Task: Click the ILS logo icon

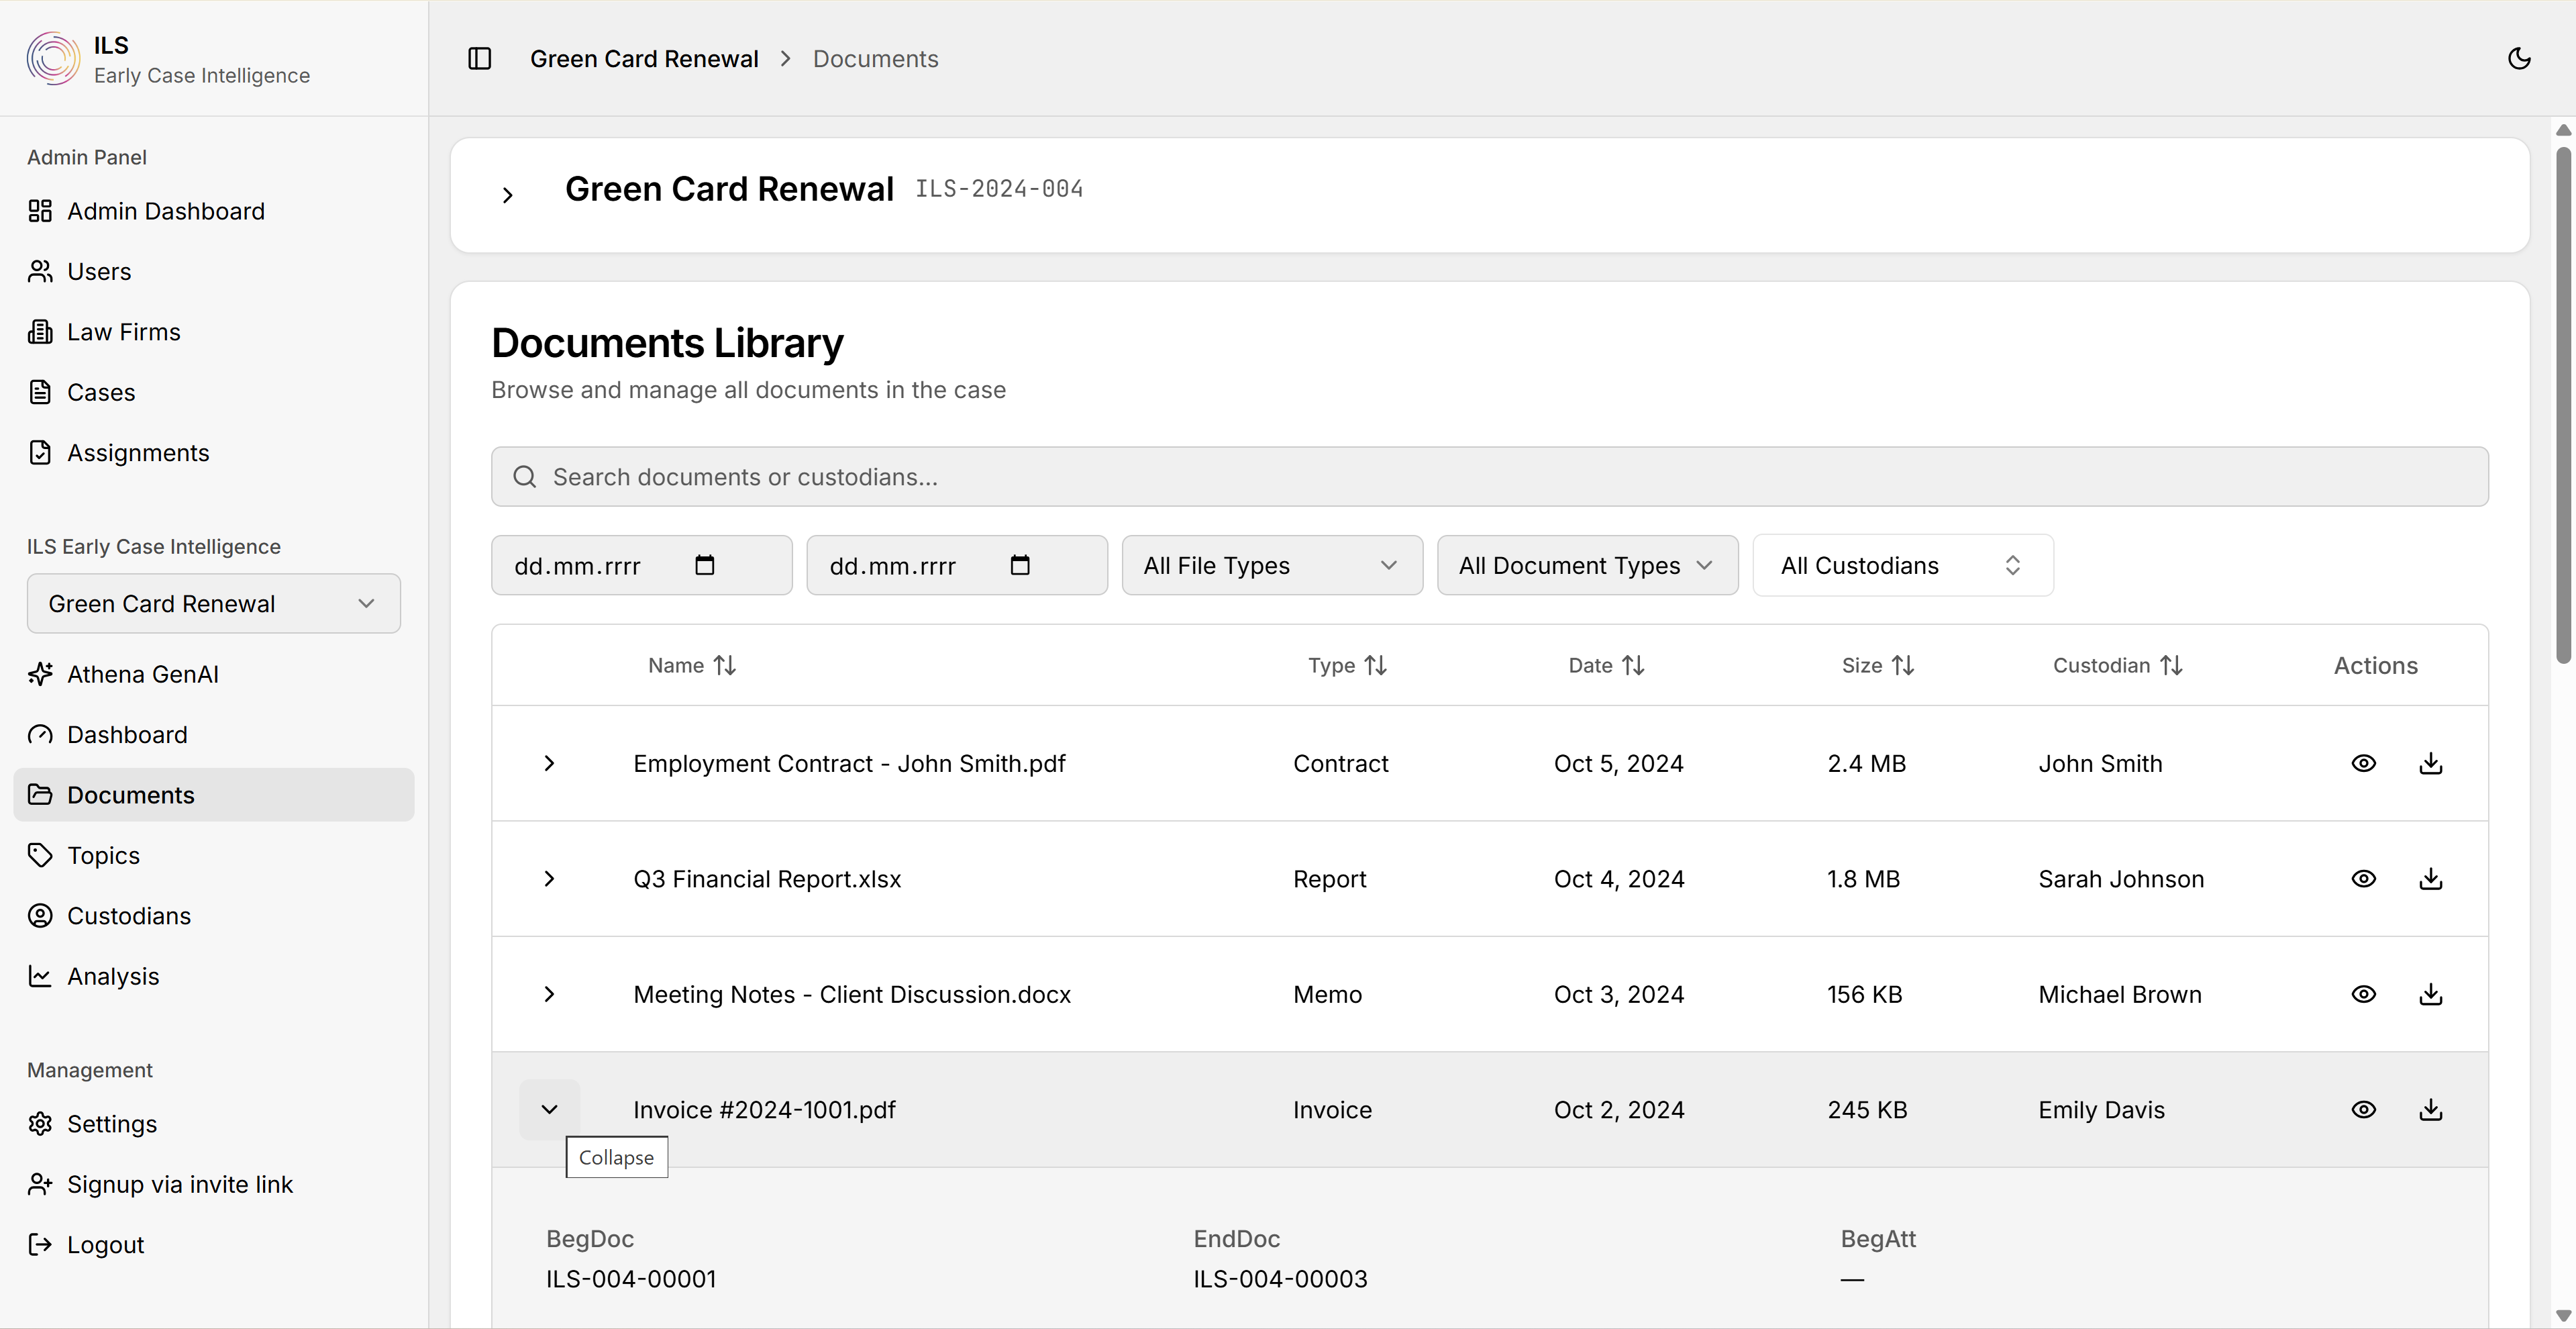Action: click(x=53, y=59)
